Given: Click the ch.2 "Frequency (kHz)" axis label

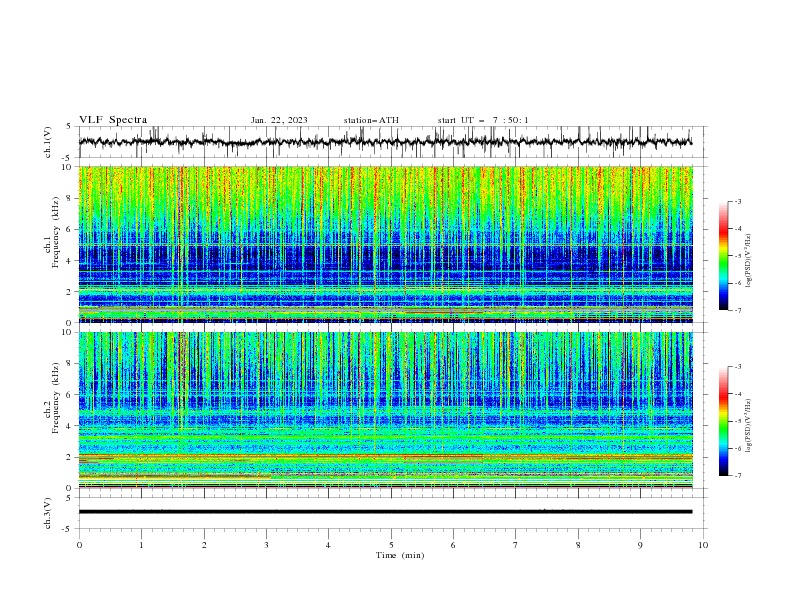Looking at the screenshot, I should tap(56, 398).
